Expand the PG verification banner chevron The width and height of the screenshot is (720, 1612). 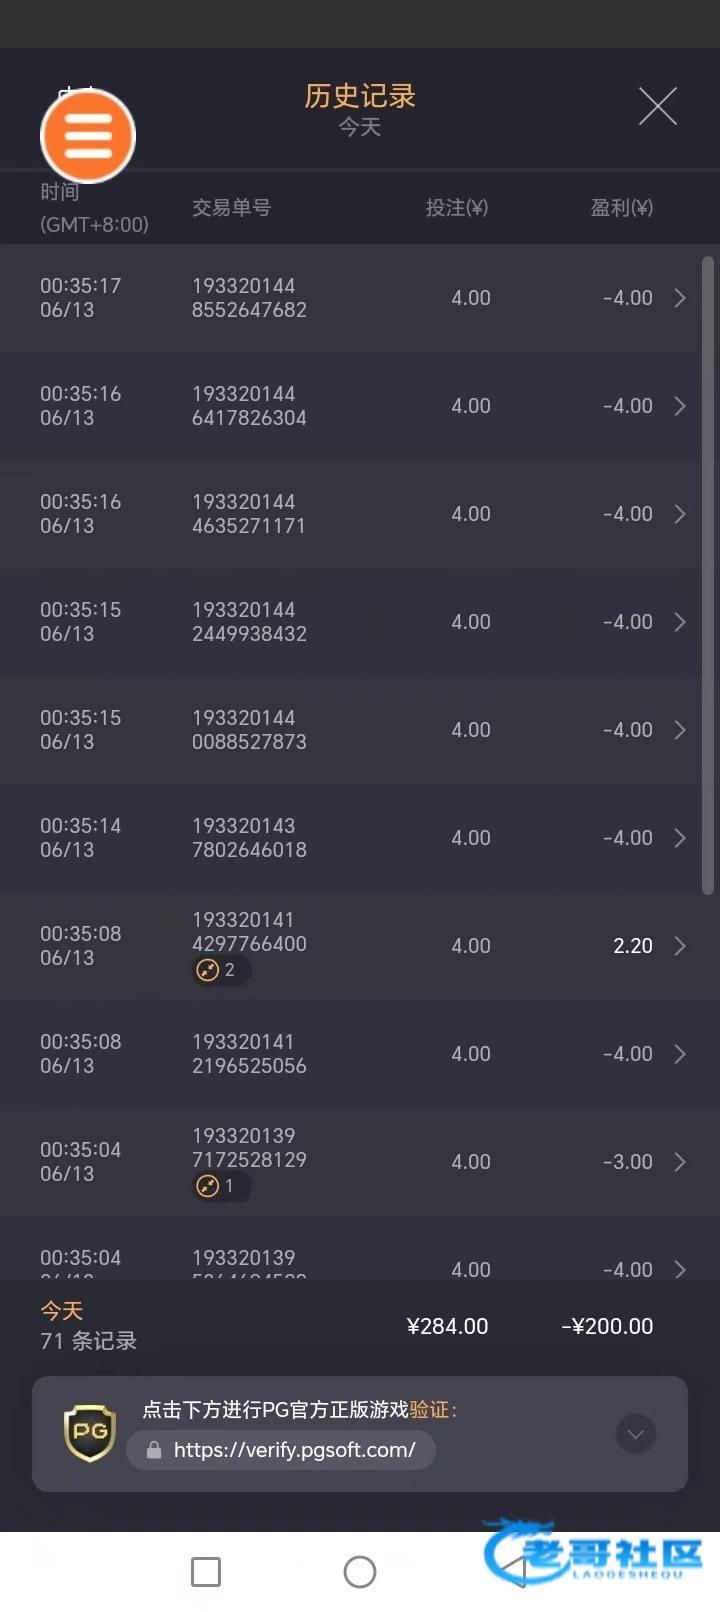coord(635,1434)
